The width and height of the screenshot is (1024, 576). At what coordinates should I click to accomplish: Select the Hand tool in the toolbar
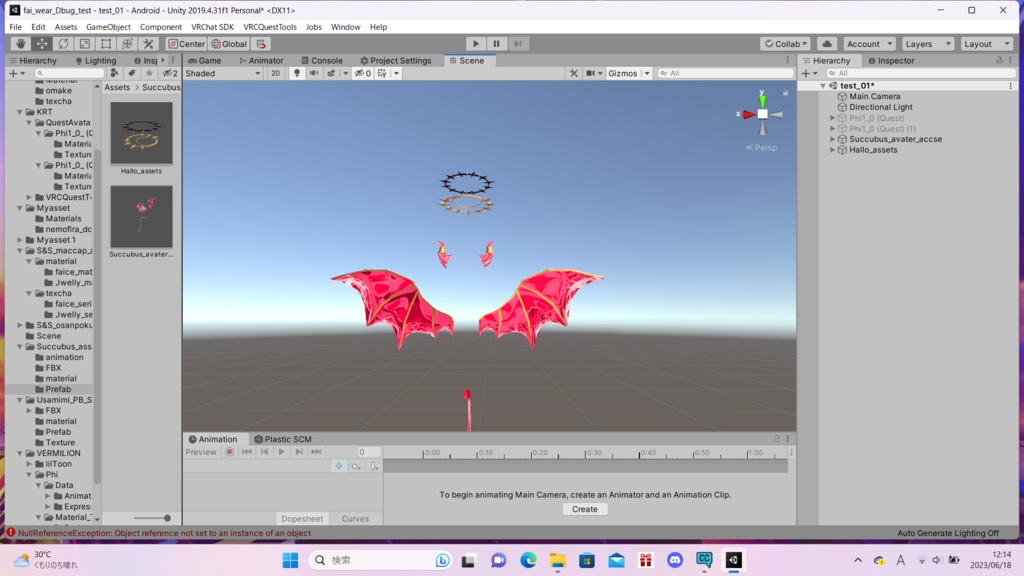pyautogui.click(x=22, y=43)
